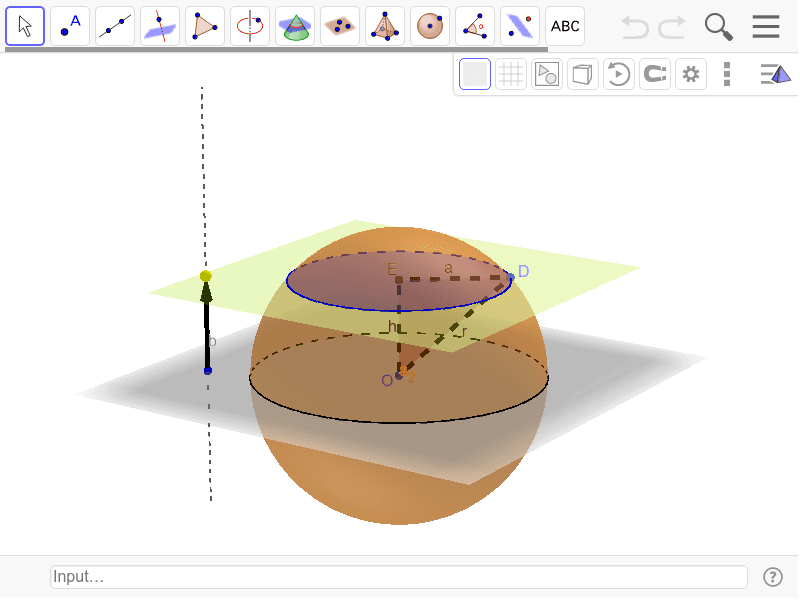Image resolution: width=800 pixels, height=600 pixels.
Task: Toggle the grid display button
Action: (511, 74)
